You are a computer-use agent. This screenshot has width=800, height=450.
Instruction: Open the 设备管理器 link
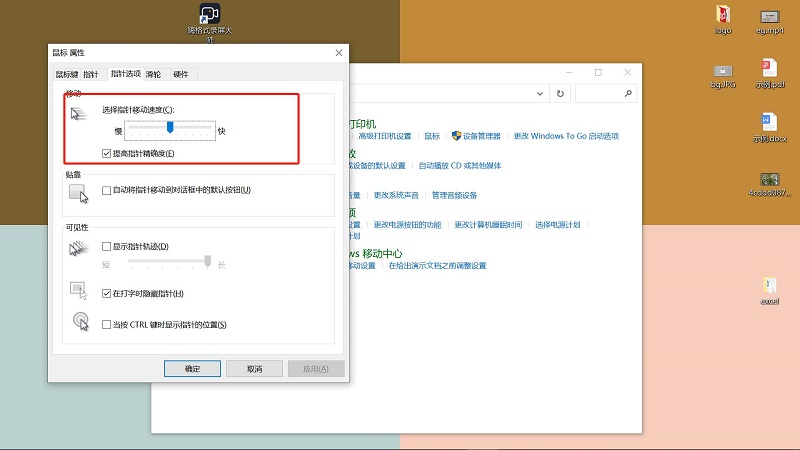point(480,136)
